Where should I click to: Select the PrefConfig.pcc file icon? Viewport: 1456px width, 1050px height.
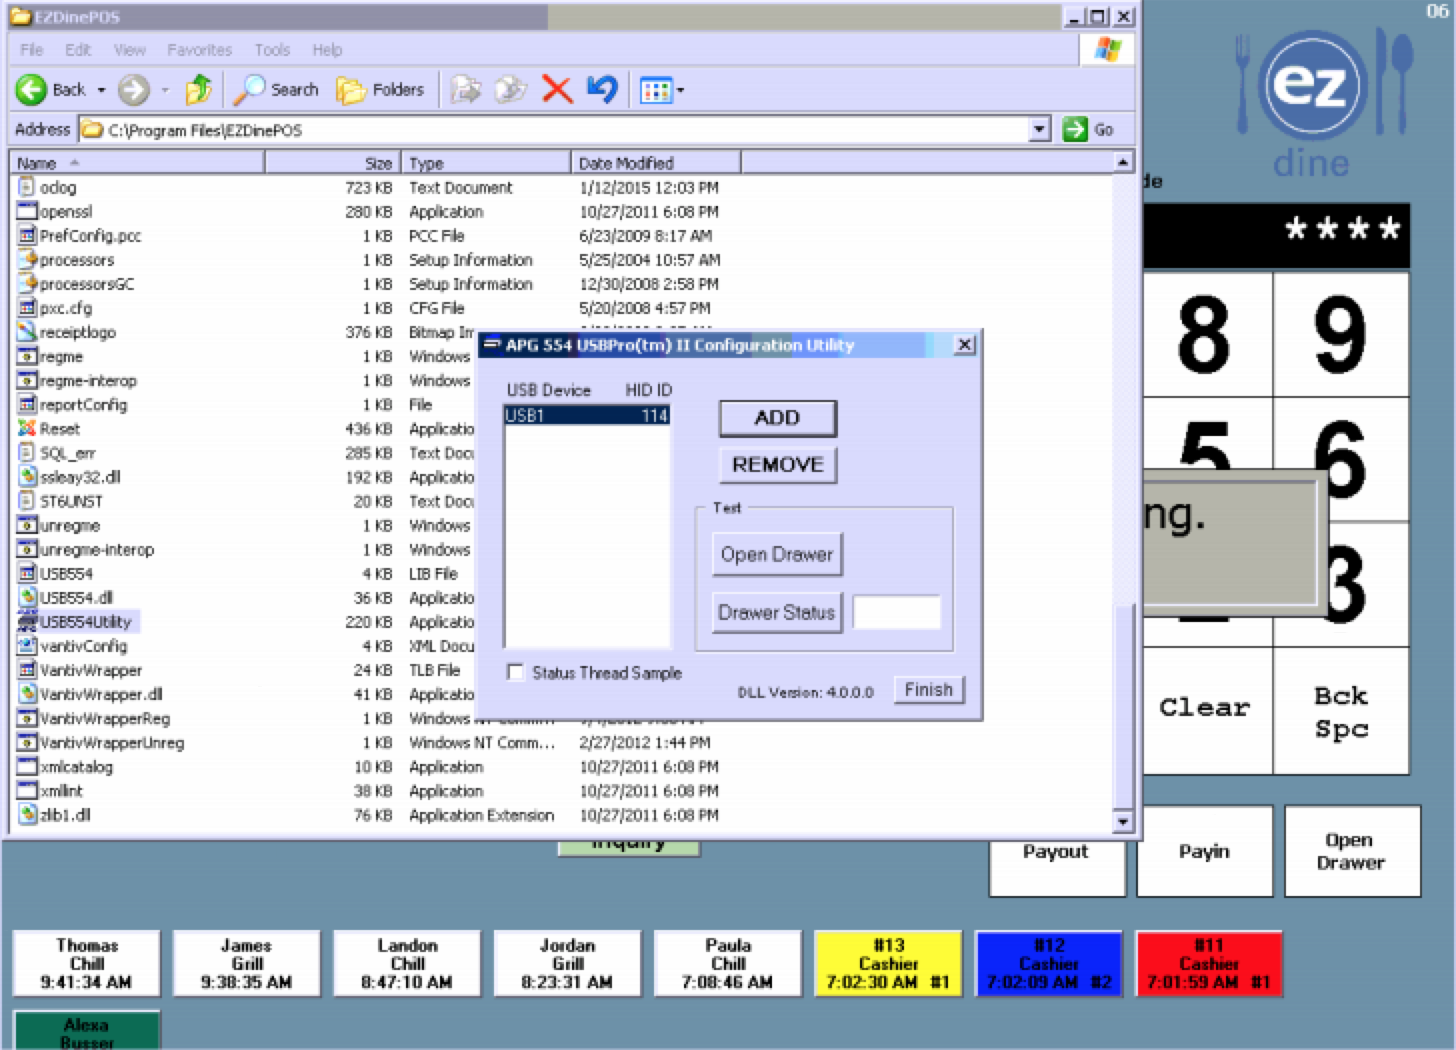[27, 236]
